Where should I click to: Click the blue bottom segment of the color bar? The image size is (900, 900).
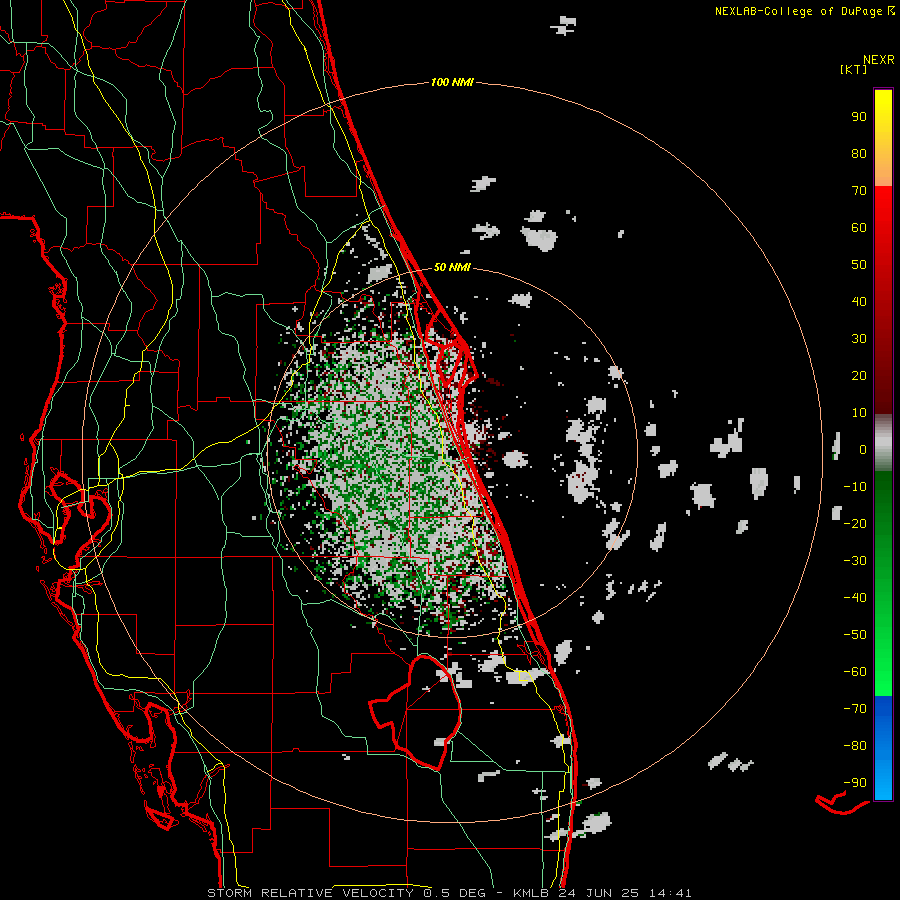click(883, 748)
